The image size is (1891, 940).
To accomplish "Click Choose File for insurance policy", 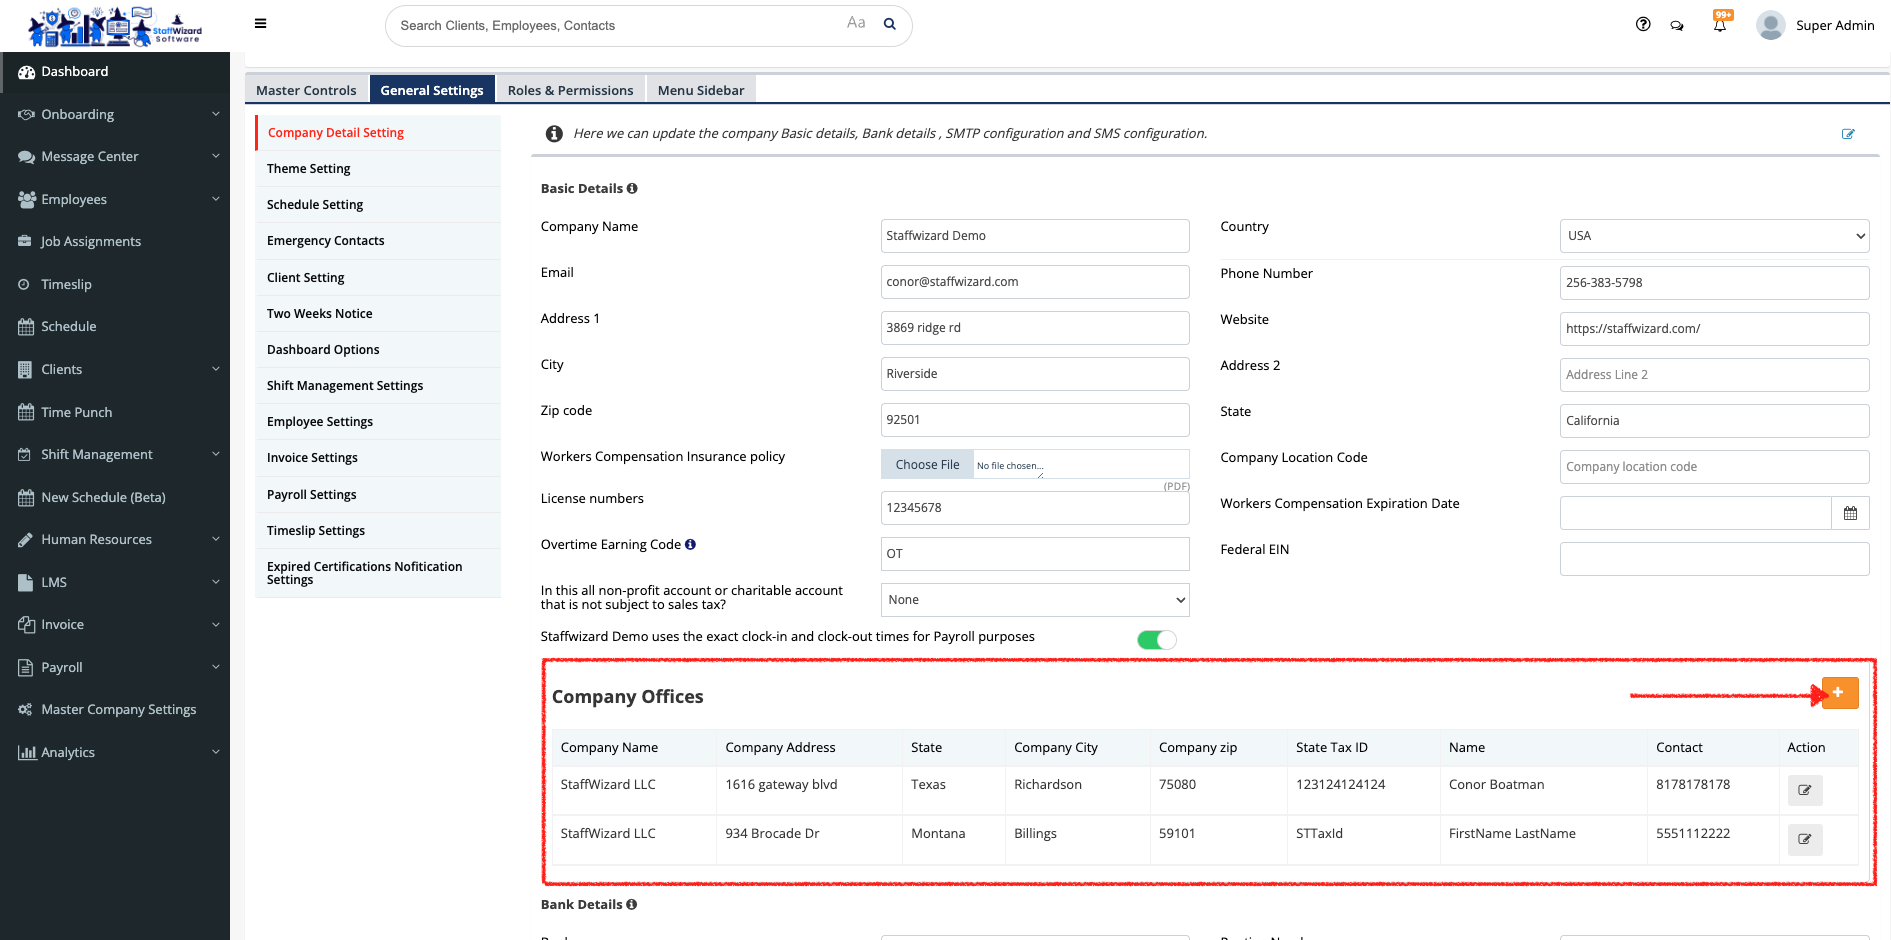I will click(x=927, y=465).
